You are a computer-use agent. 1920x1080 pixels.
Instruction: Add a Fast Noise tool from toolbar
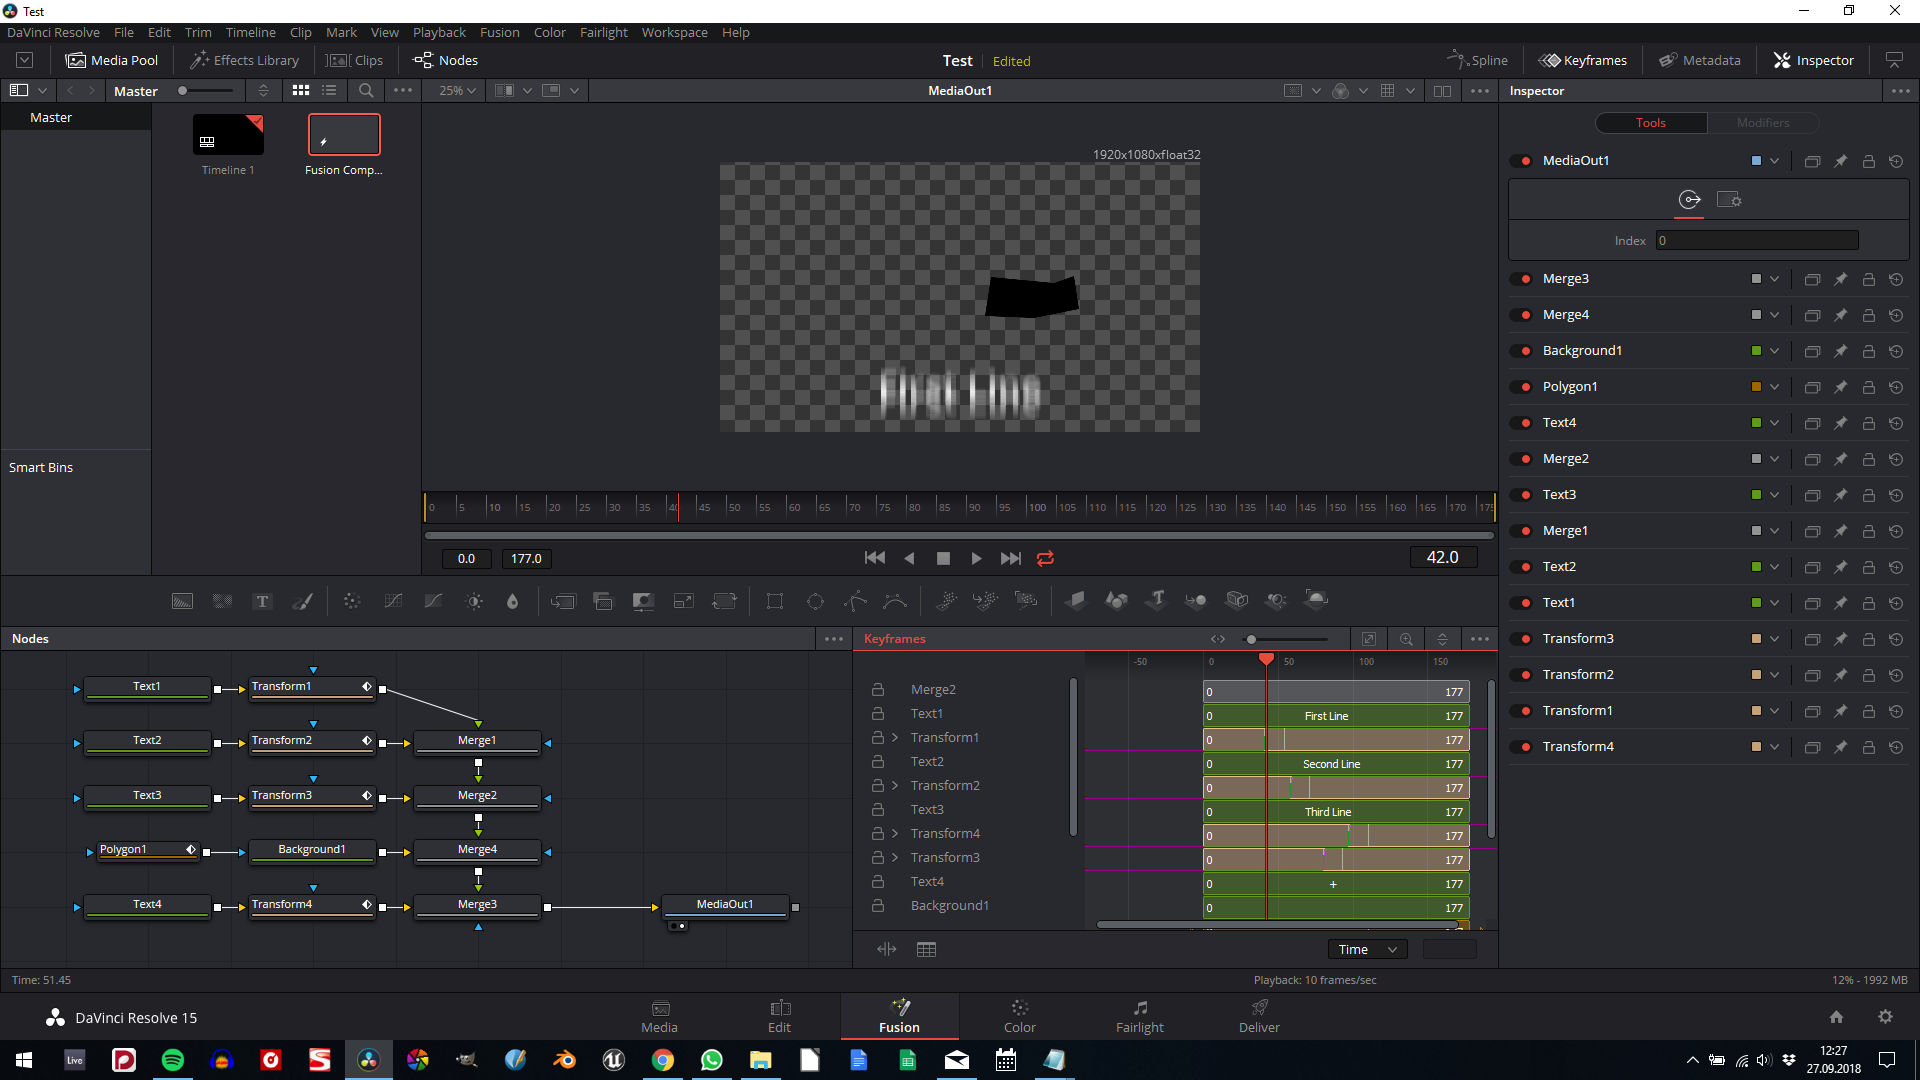(x=222, y=601)
